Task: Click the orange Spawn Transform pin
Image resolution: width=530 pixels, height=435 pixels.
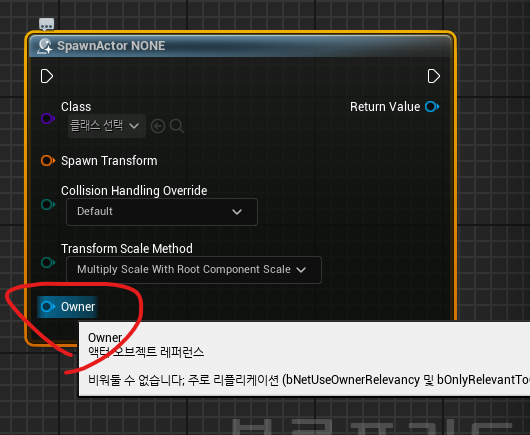Action: [x=48, y=161]
